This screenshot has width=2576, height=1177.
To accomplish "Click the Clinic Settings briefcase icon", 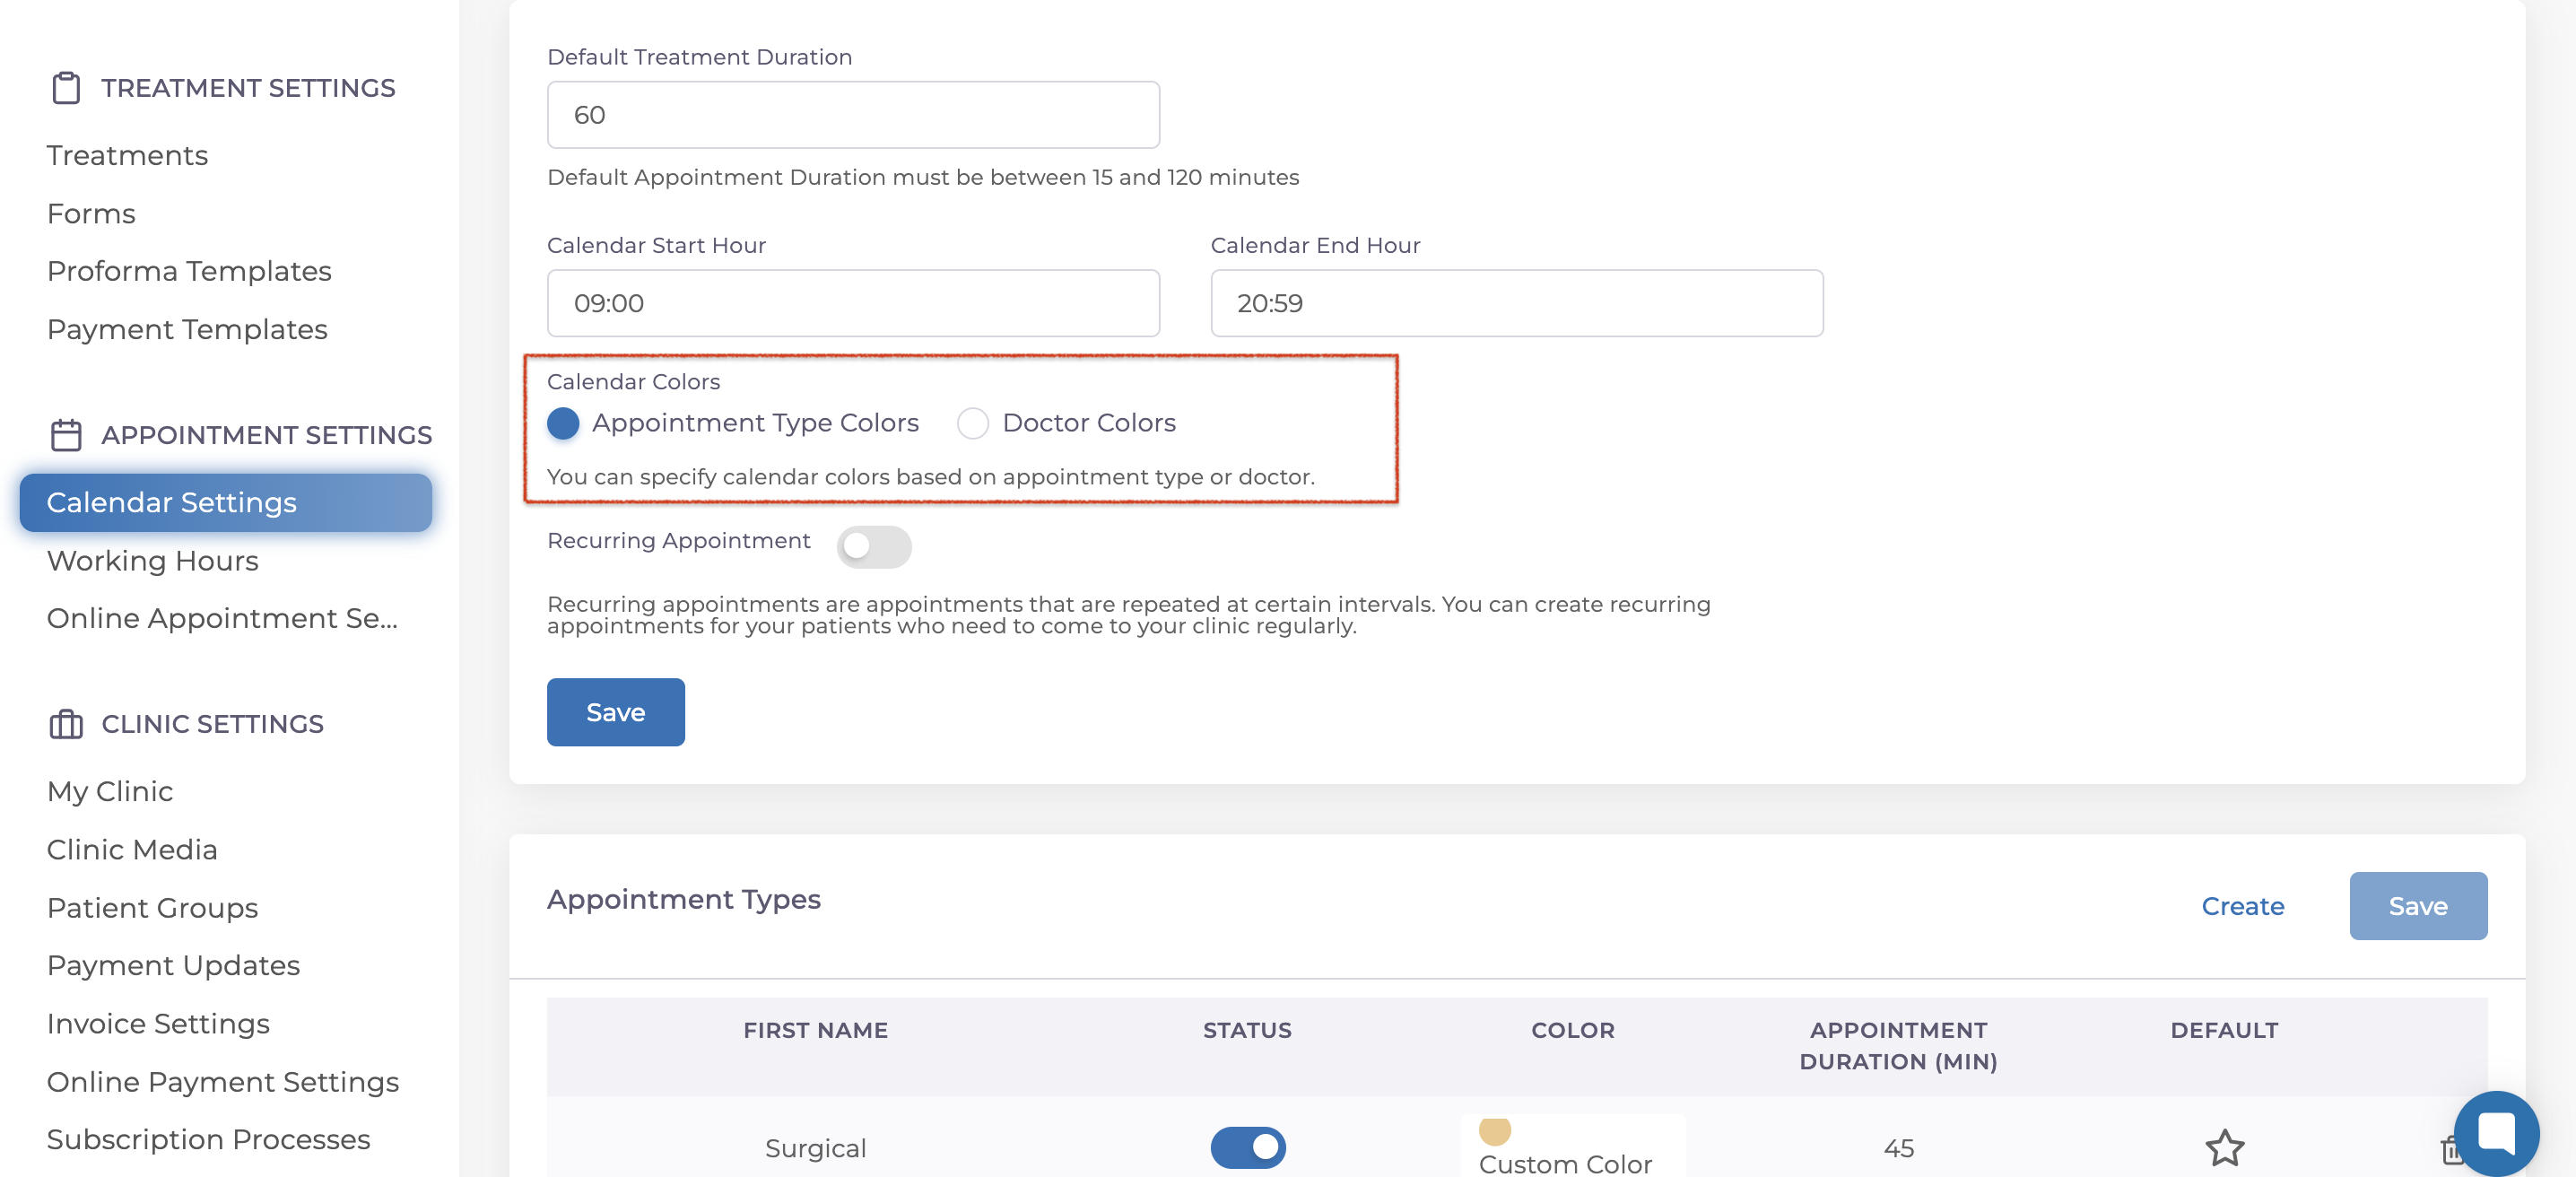I will pos(66,724).
